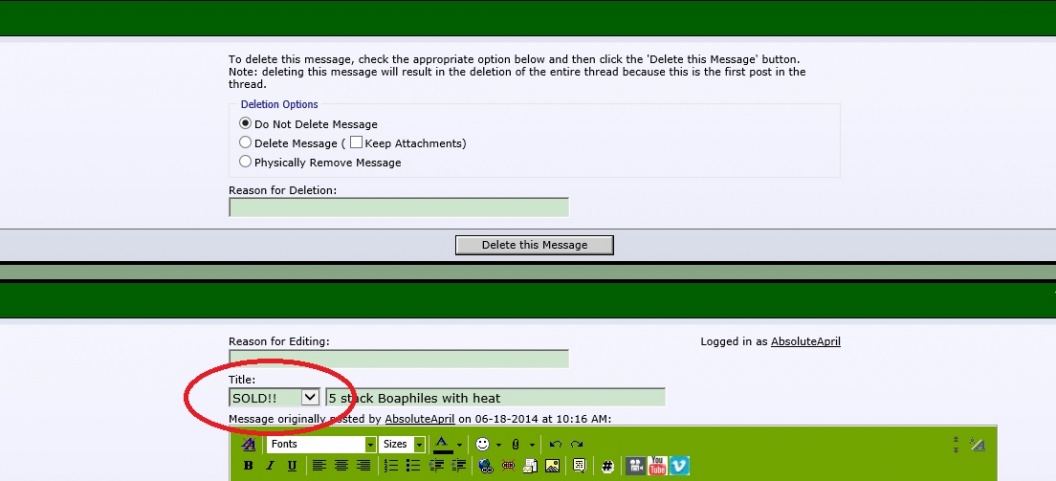Click the Redo icon

coord(577,444)
